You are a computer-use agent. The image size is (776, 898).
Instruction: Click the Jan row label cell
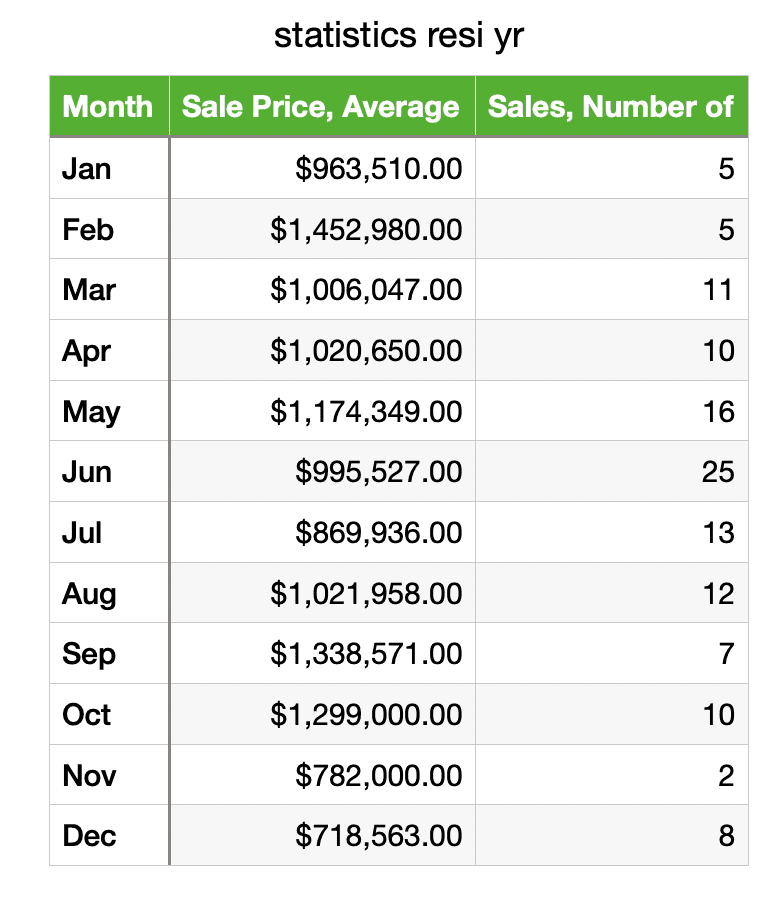coord(108,168)
